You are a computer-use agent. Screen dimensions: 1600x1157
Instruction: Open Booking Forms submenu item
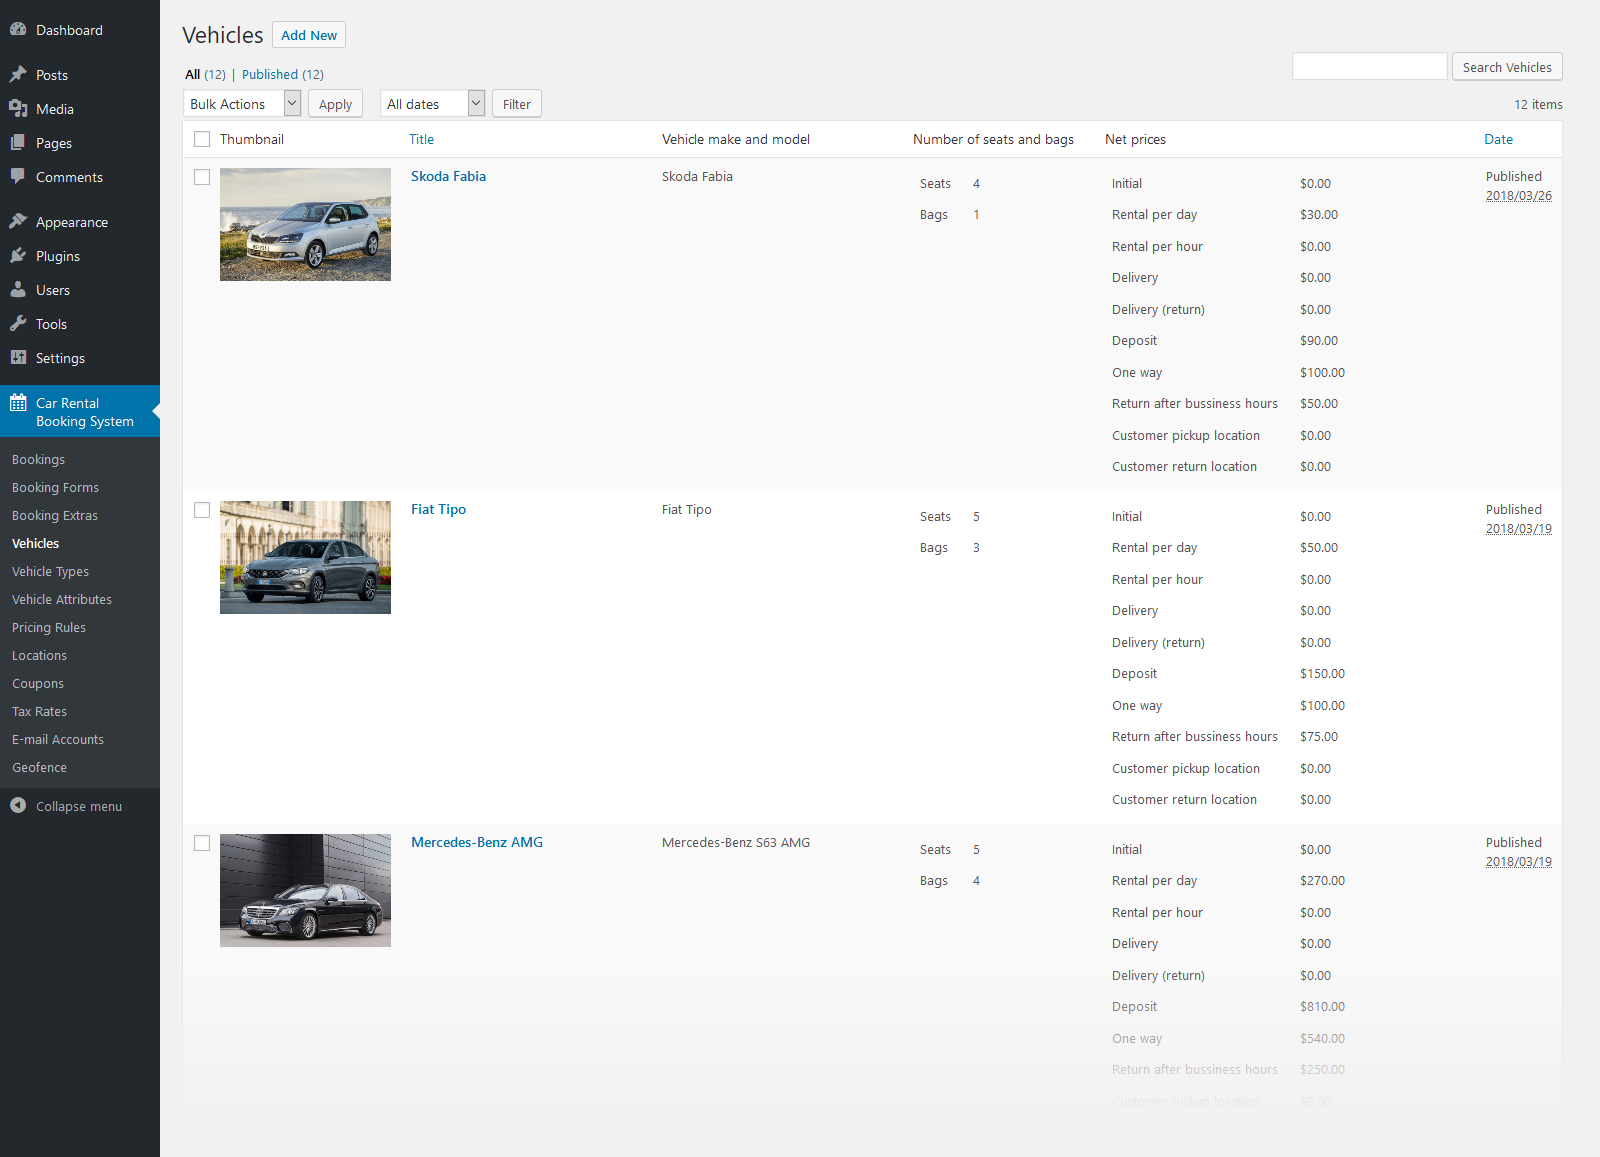[55, 488]
